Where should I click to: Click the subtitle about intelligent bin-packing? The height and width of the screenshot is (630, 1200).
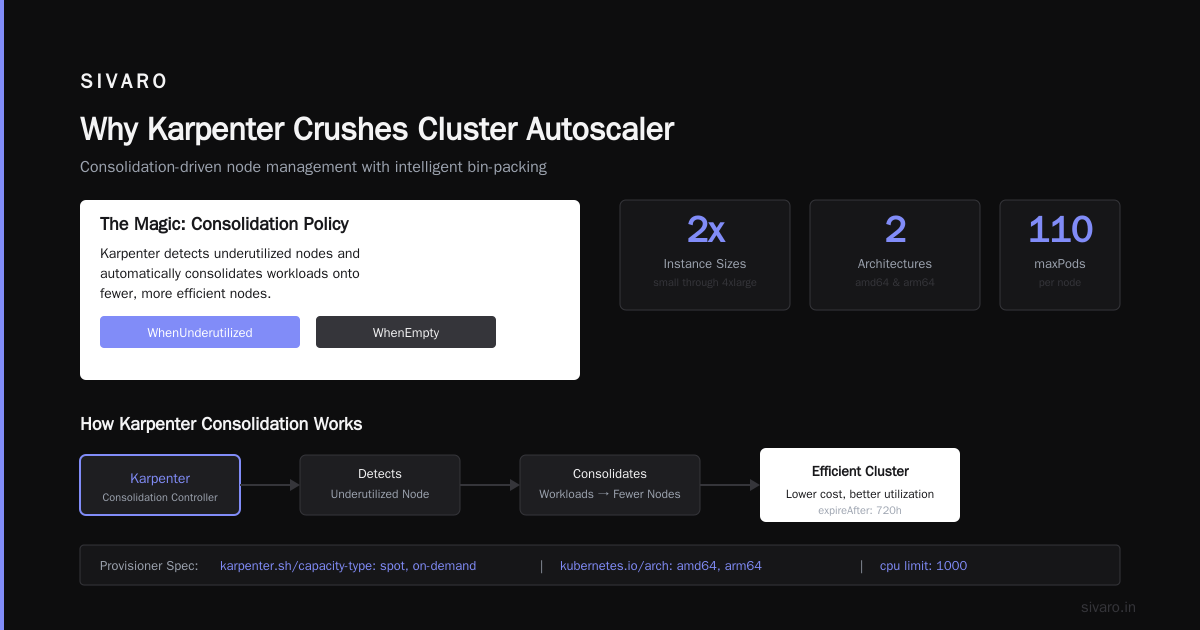(313, 167)
